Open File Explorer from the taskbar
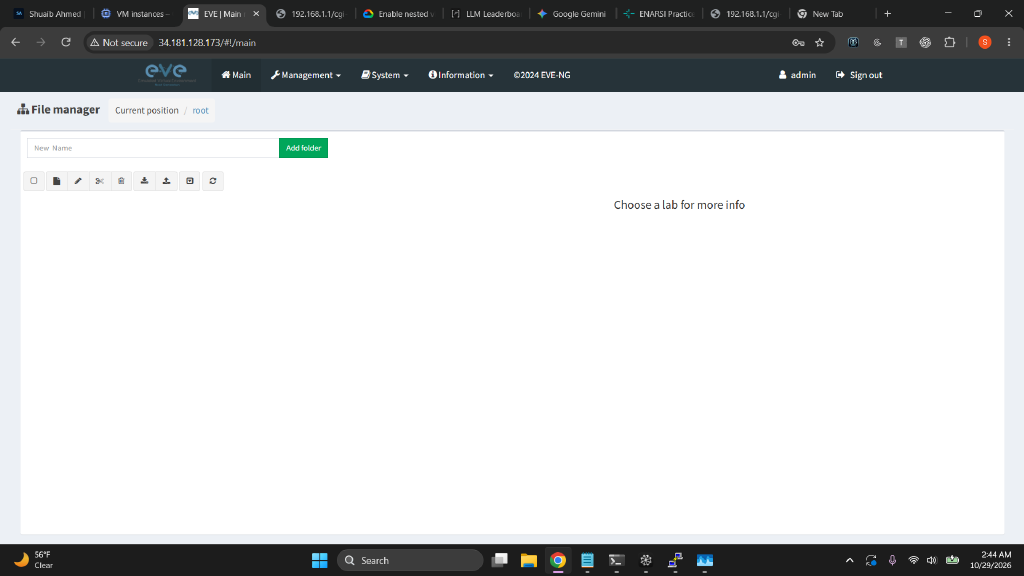This screenshot has height=576, width=1024. coord(528,560)
